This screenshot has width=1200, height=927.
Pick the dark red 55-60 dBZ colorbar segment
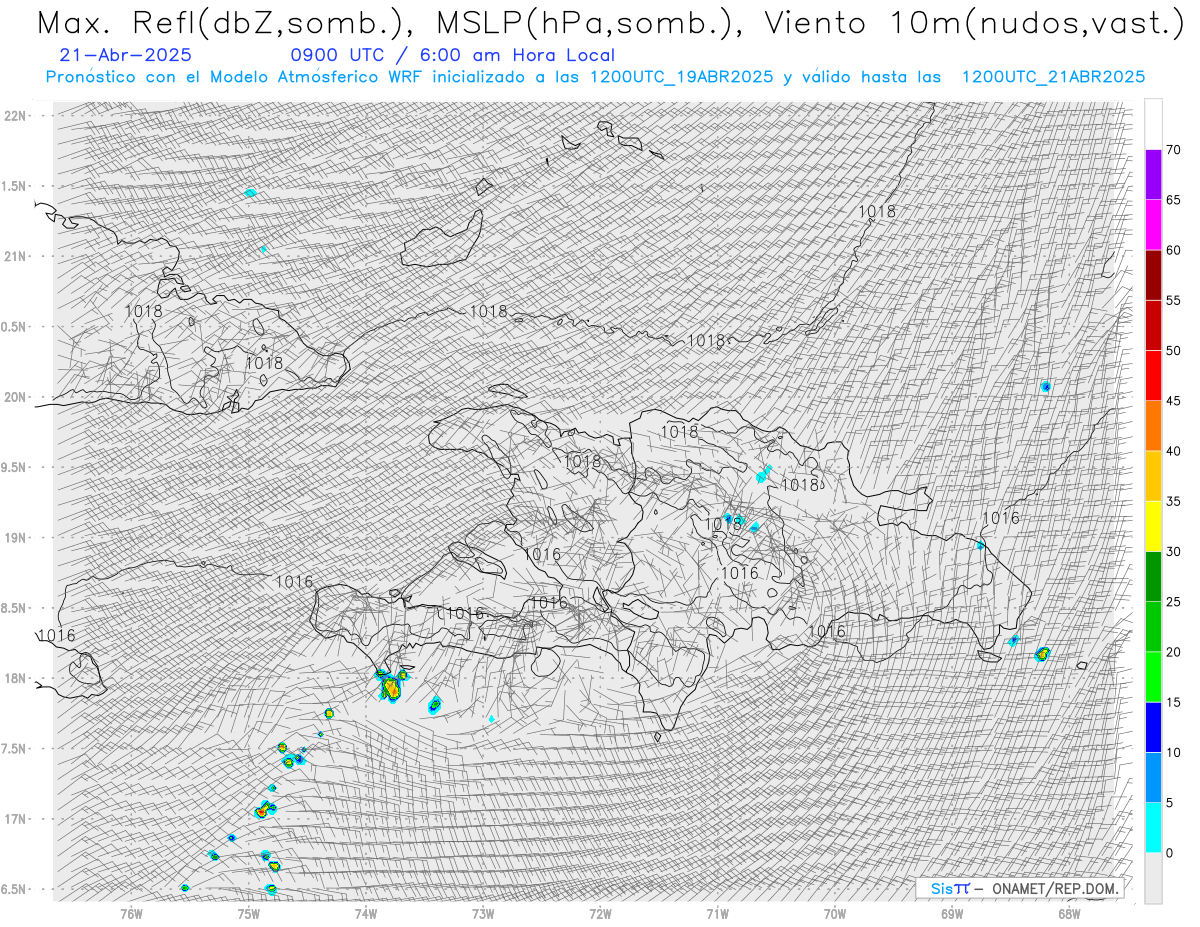(1153, 275)
